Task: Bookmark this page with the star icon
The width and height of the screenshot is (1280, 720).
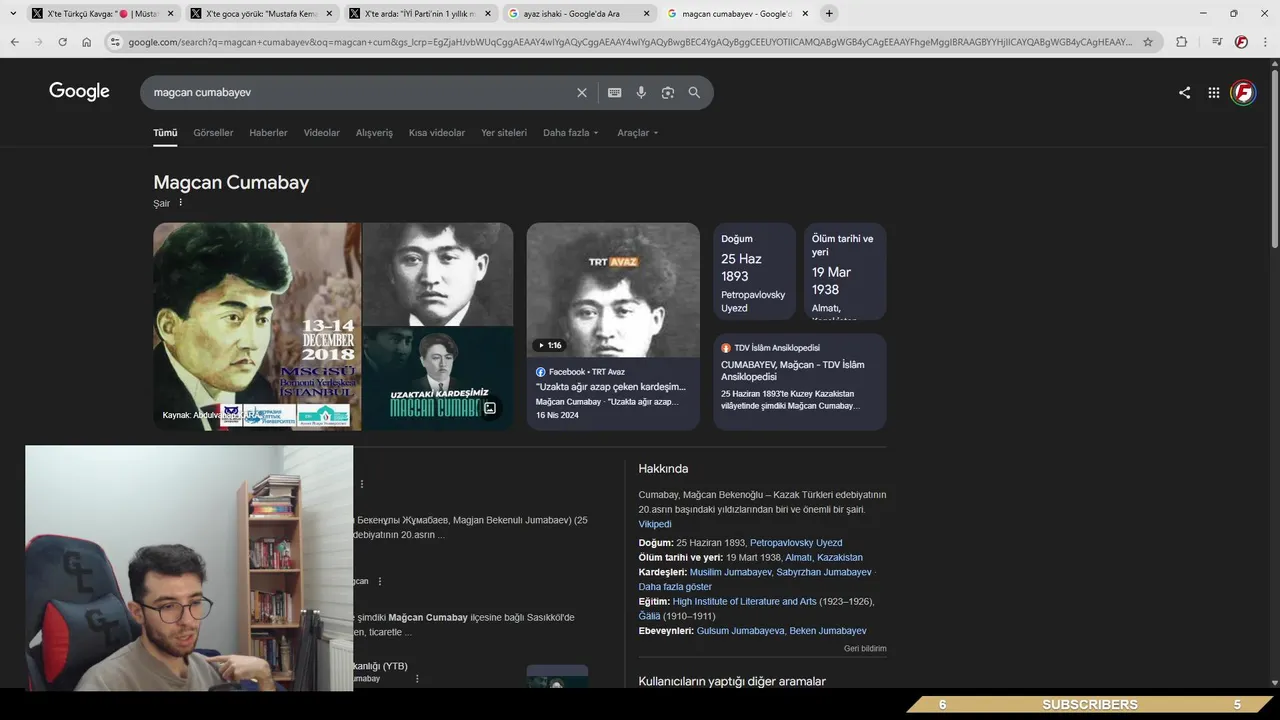Action: [1148, 42]
